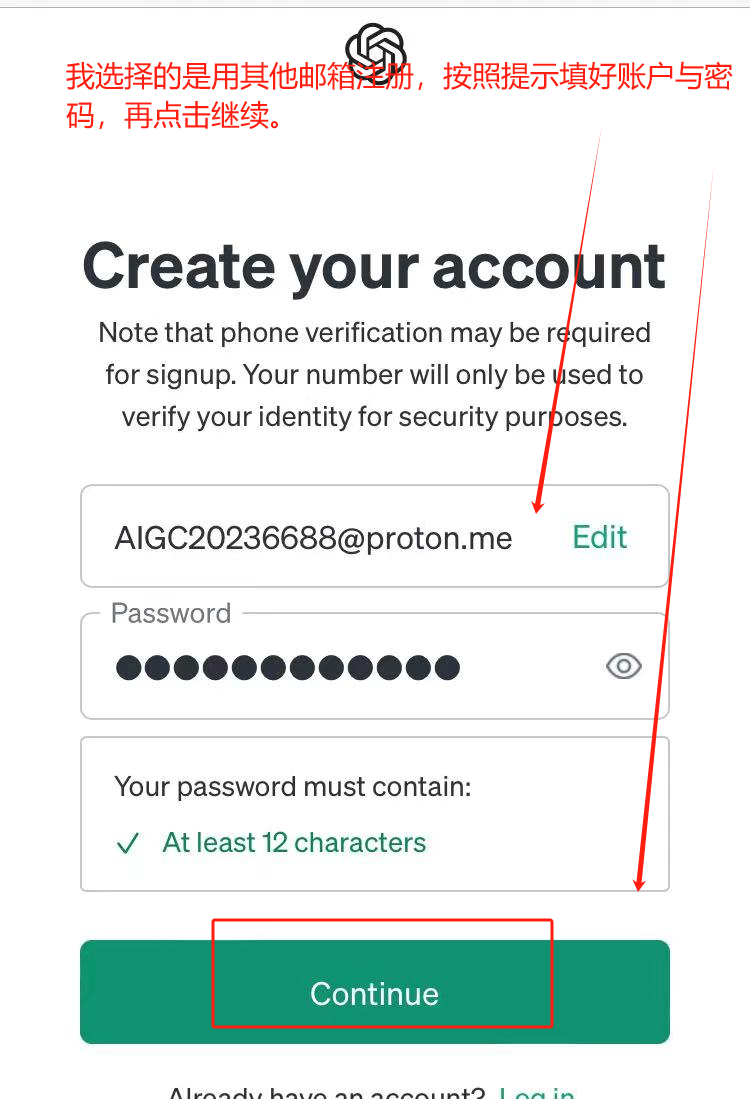Viewport: 750px width, 1099px height.
Task: Click the red arrowhead near the requirements box corner
Action: [x=639, y=880]
